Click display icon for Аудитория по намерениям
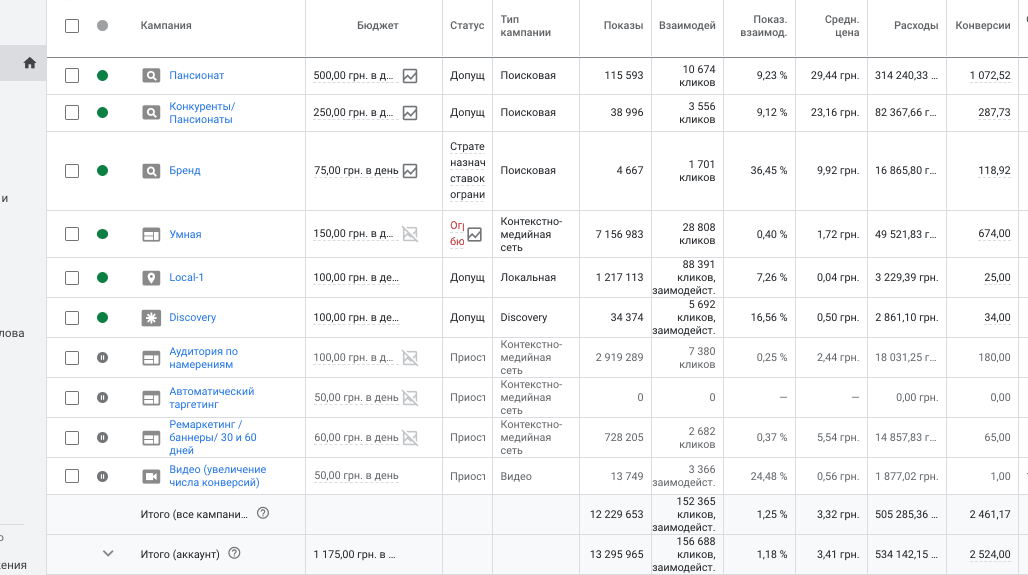 pos(151,358)
